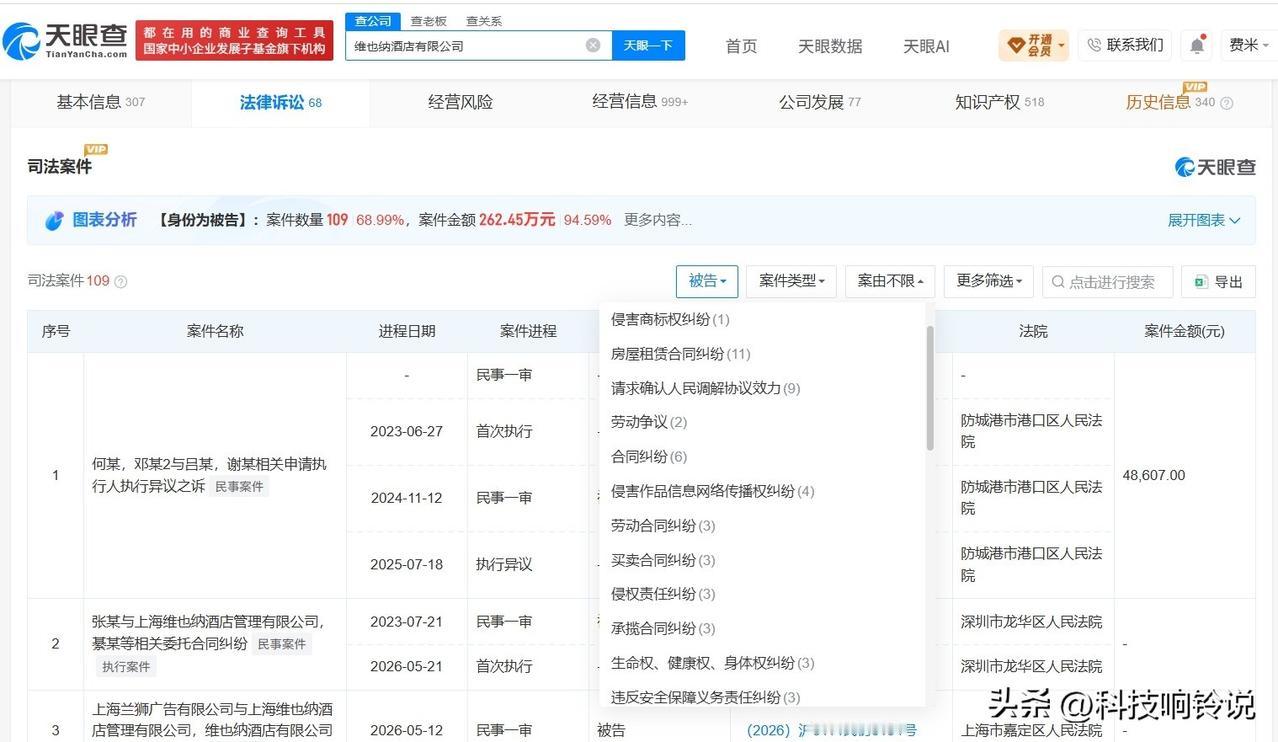This screenshot has height=742, width=1278.
Task: Select the 查公司 search tab
Action: click(x=373, y=21)
